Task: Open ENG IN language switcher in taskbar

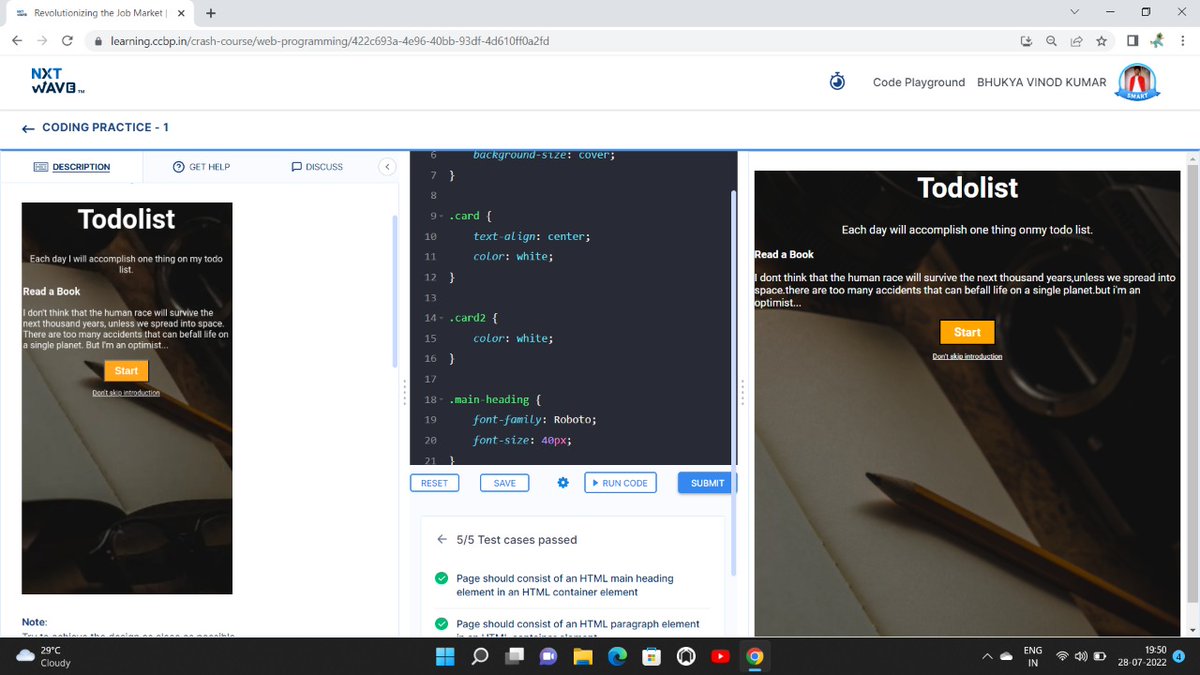Action: click(x=1033, y=656)
